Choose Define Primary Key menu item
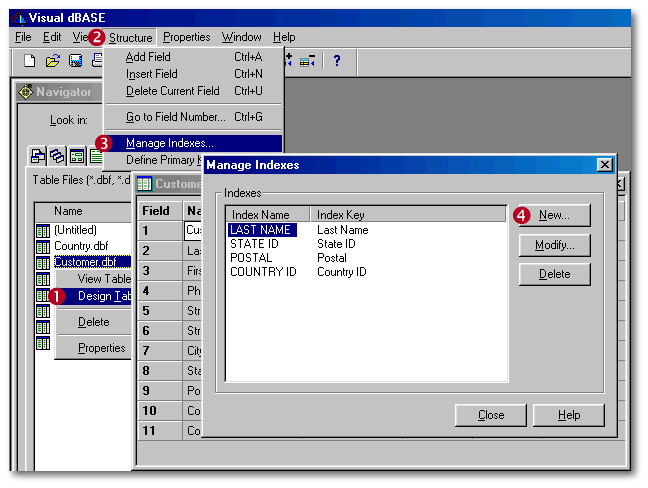The image size is (648, 488). click(155, 160)
